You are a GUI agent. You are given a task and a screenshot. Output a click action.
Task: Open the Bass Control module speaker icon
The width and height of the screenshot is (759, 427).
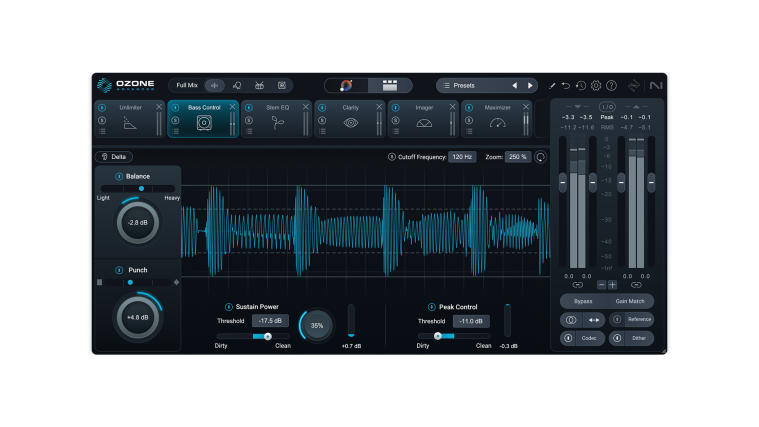click(x=204, y=123)
